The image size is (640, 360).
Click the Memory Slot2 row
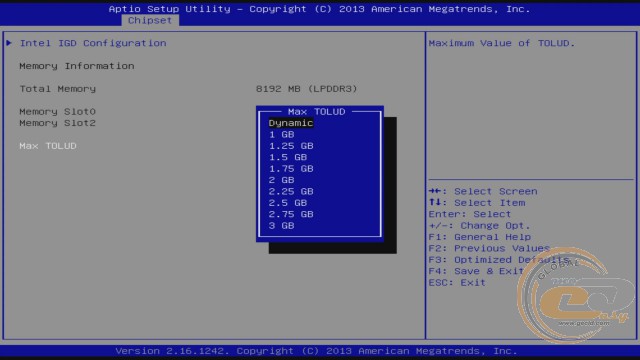point(58,123)
